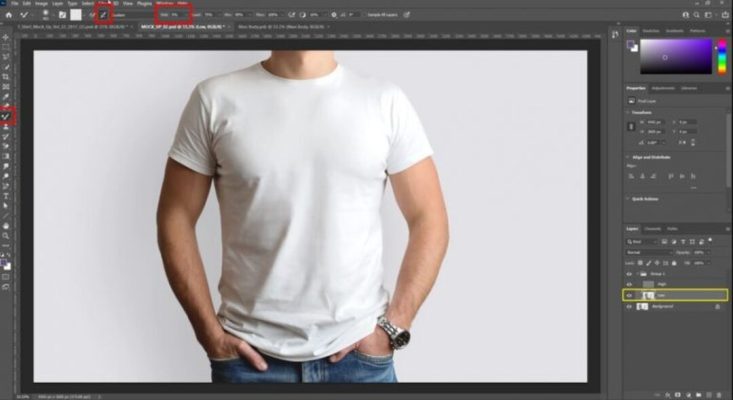The image size is (733, 400).
Task: Select the Crop tool
Action: [6, 77]
